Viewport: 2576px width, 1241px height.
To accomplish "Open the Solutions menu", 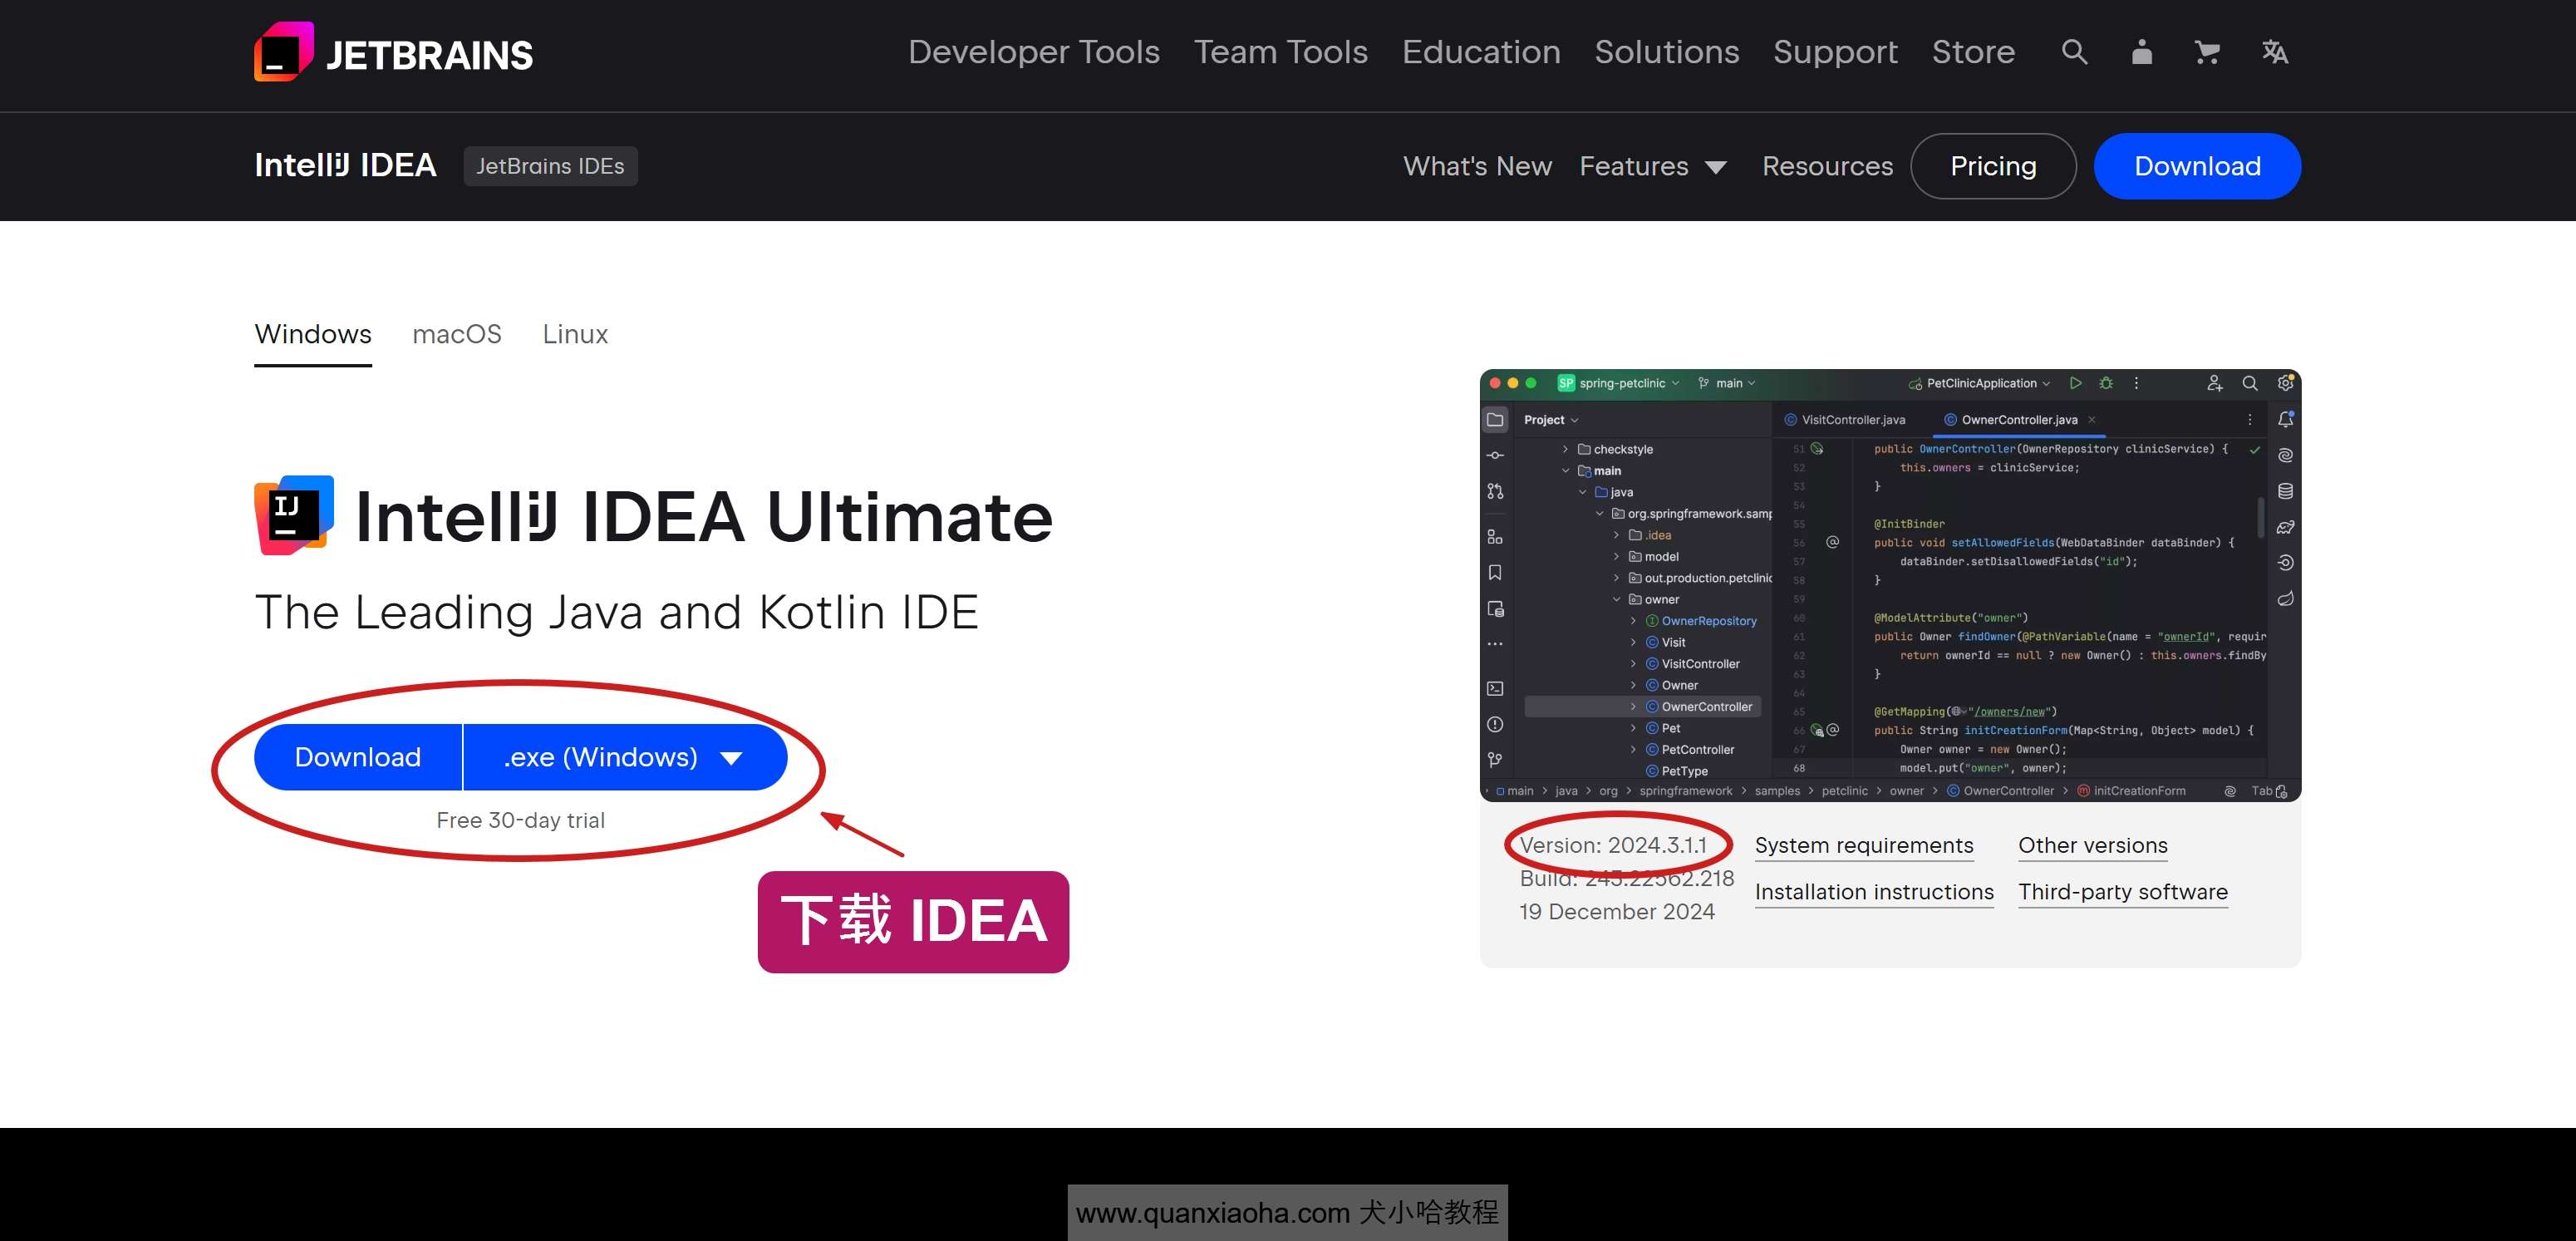I will [x=1667, y=52].
